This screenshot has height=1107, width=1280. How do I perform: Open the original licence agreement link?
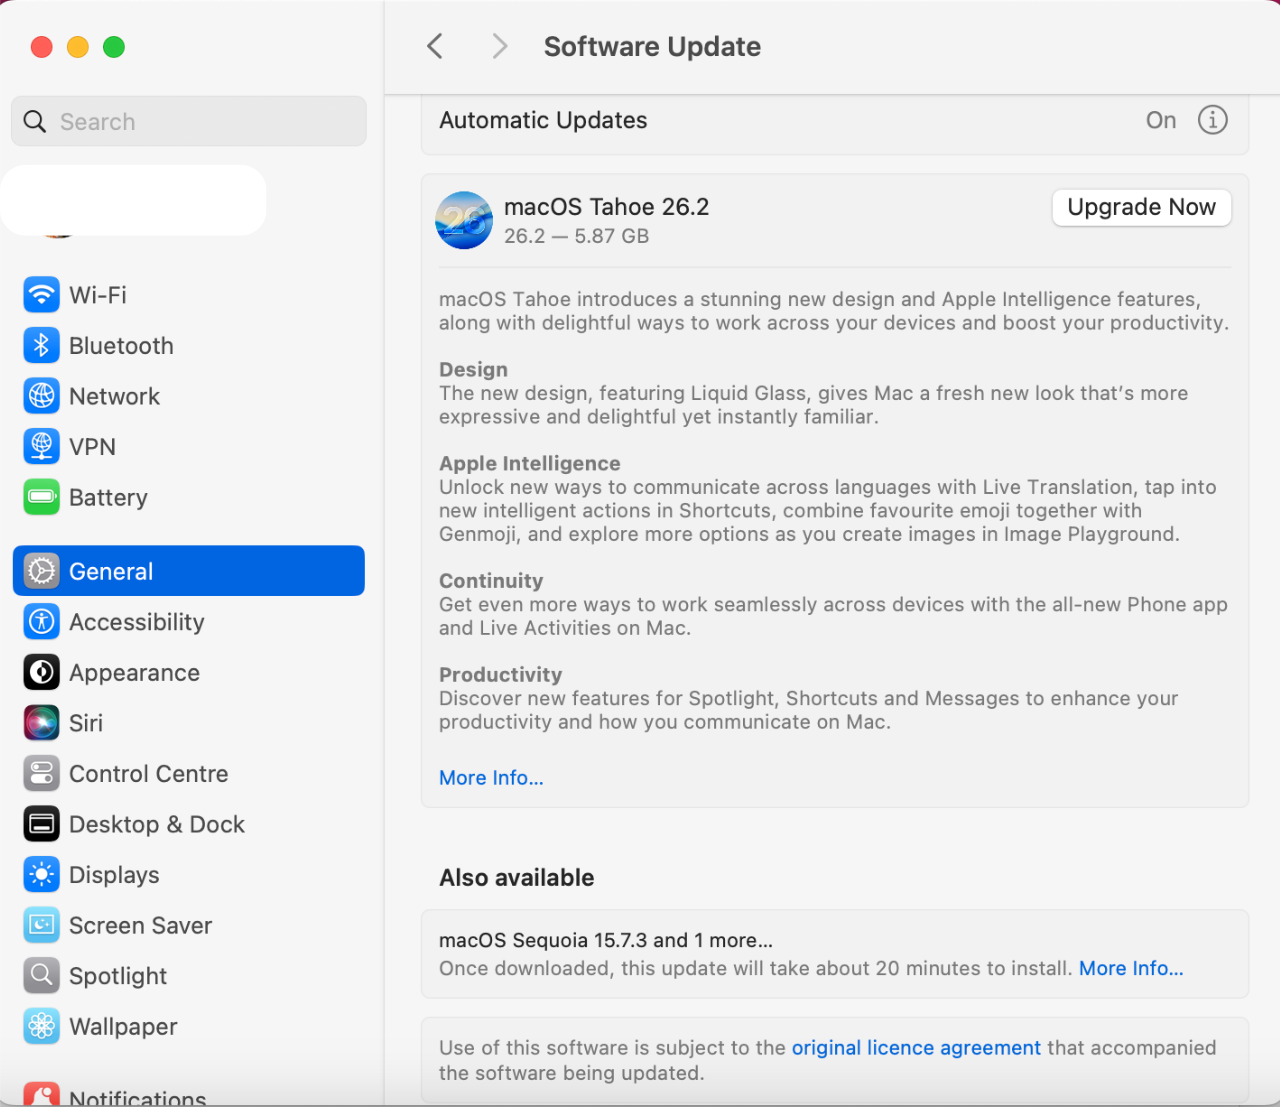tap(916, 1048)
